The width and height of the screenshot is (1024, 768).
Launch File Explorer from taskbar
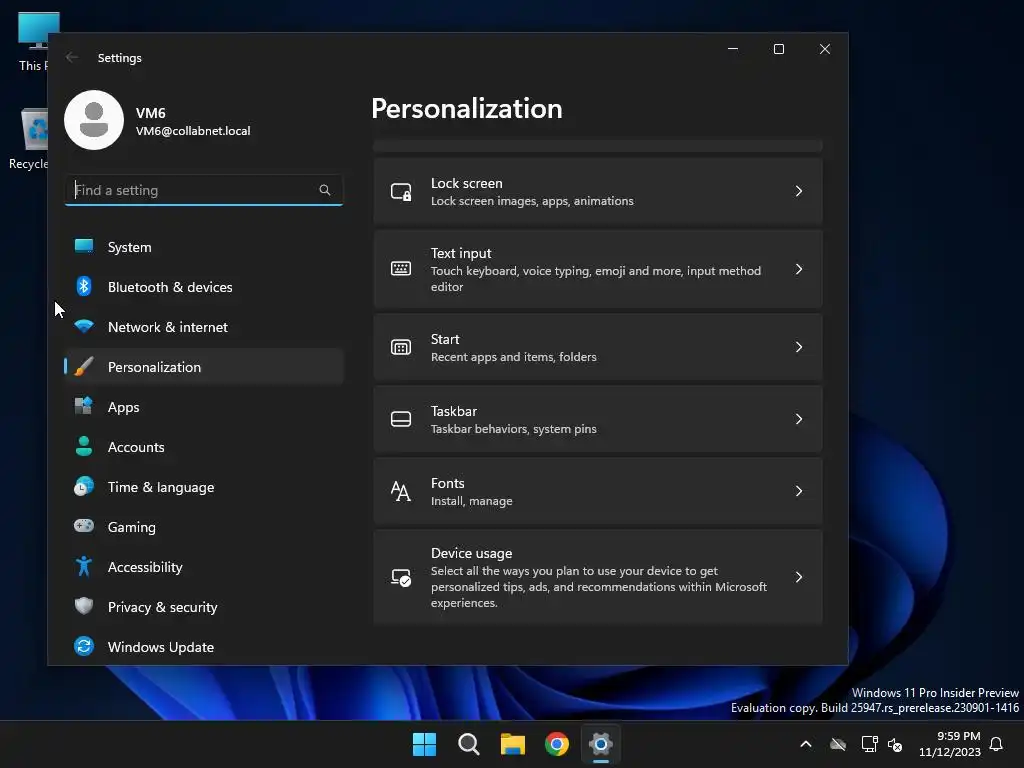[x=513, y=744]
